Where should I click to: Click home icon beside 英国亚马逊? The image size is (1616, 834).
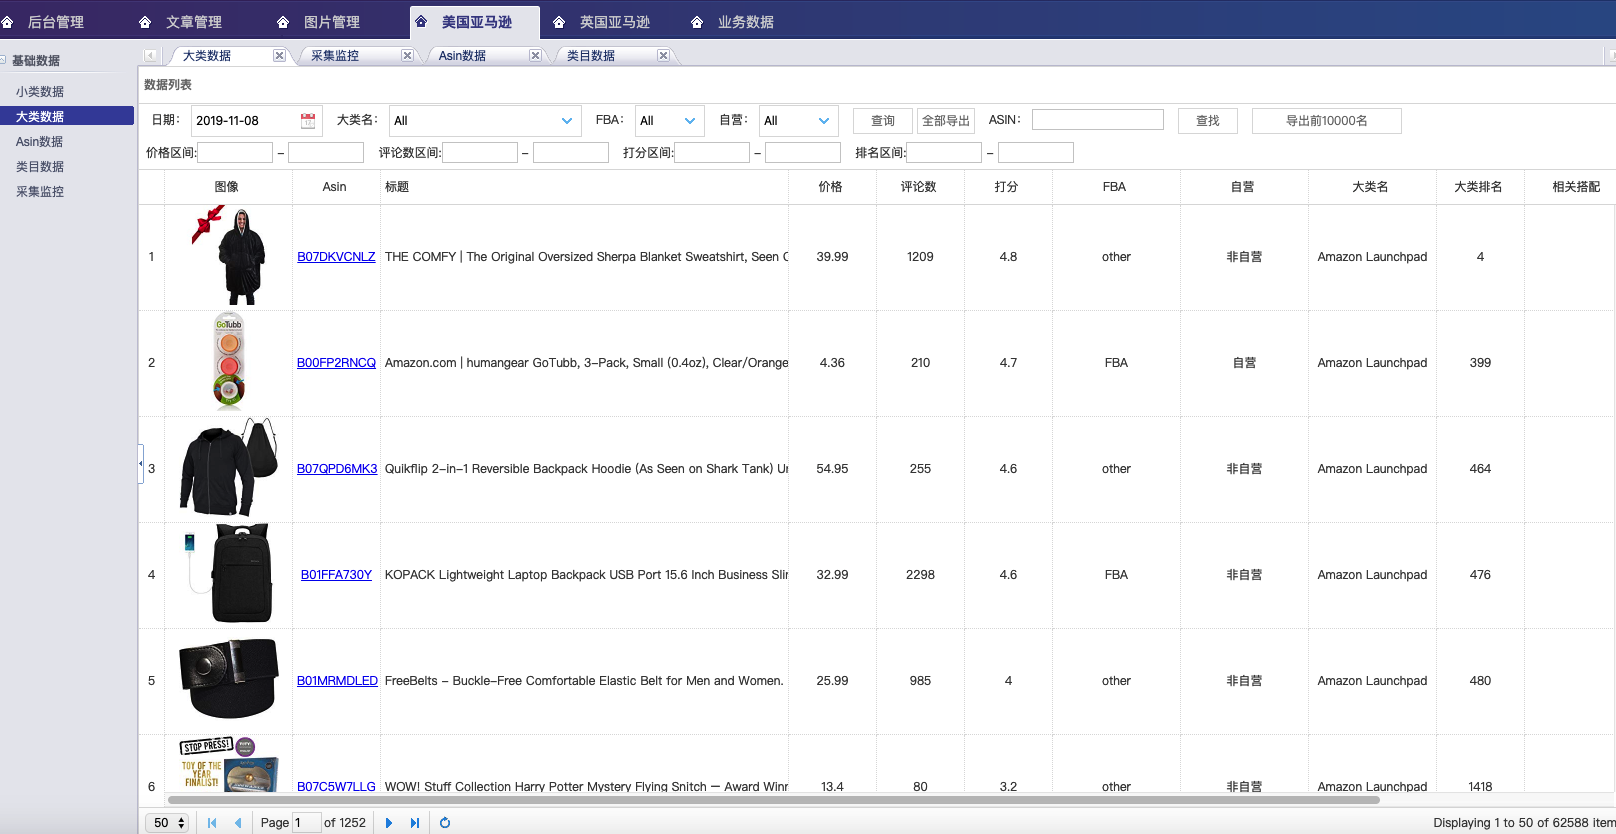pyautogui.click(x=559, y=22)
